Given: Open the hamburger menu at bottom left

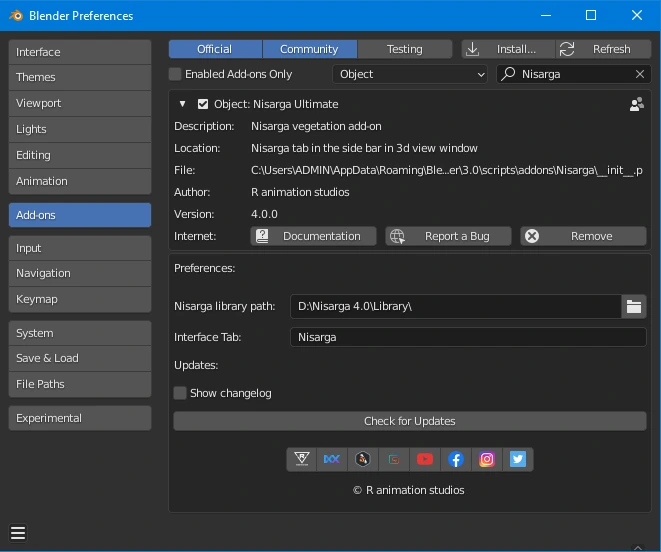Looking at the screenshot, I should coord(18,533).
